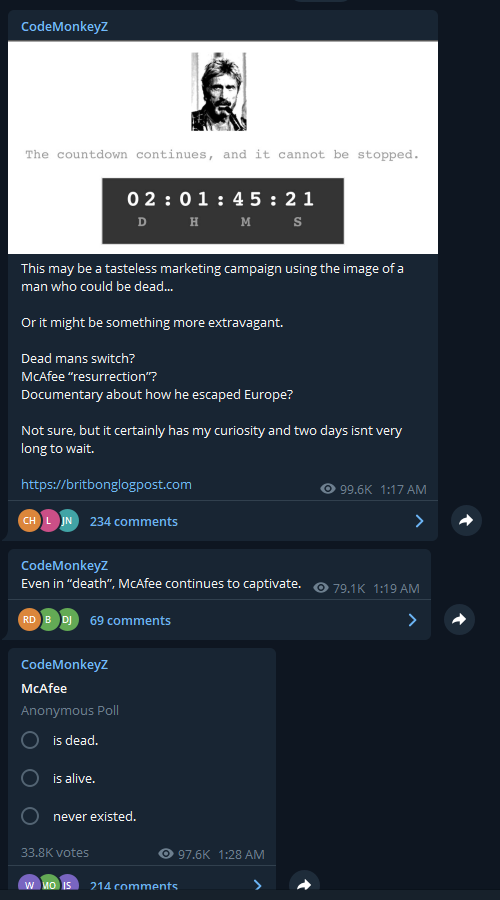Open CodeMonkeyZ name on the poll post
Viewport: 500px width, 900px height.
[x=64, y=664]
